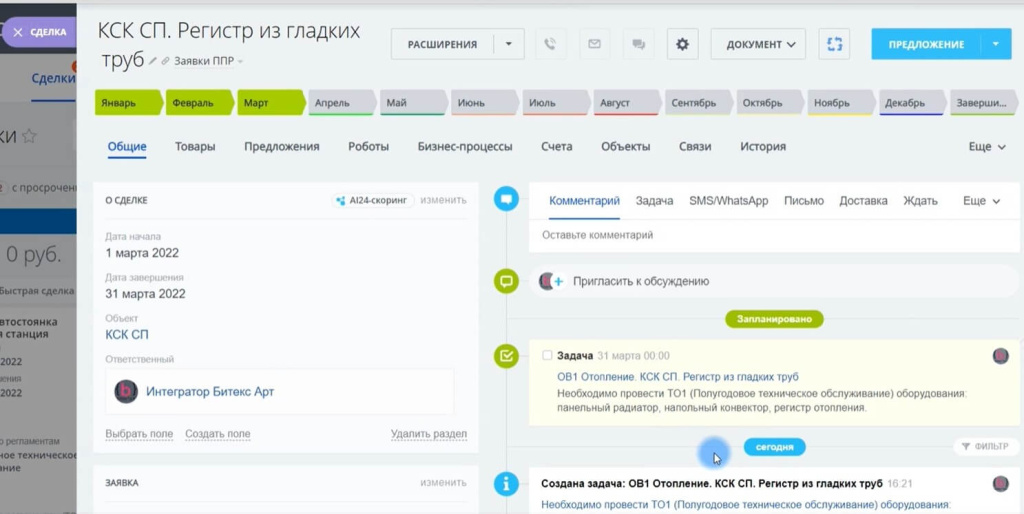Open the КСК СП object link

[127, 335]
